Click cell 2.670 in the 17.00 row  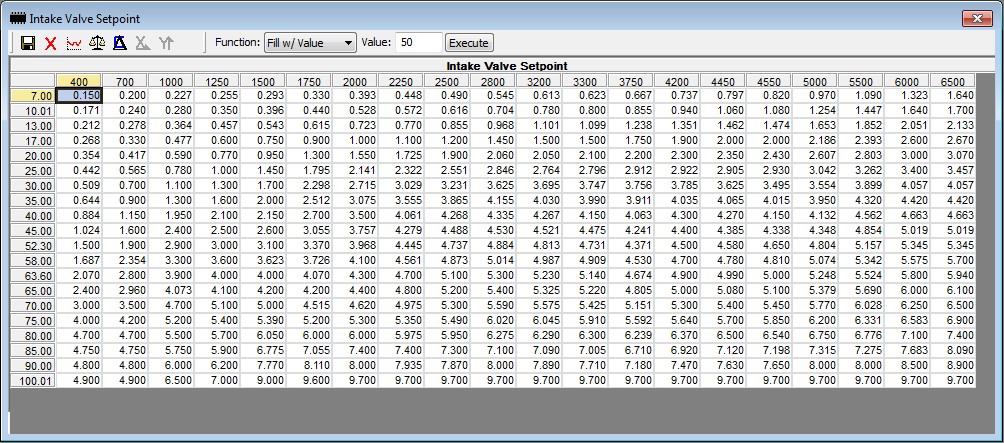tap(953, 141)
